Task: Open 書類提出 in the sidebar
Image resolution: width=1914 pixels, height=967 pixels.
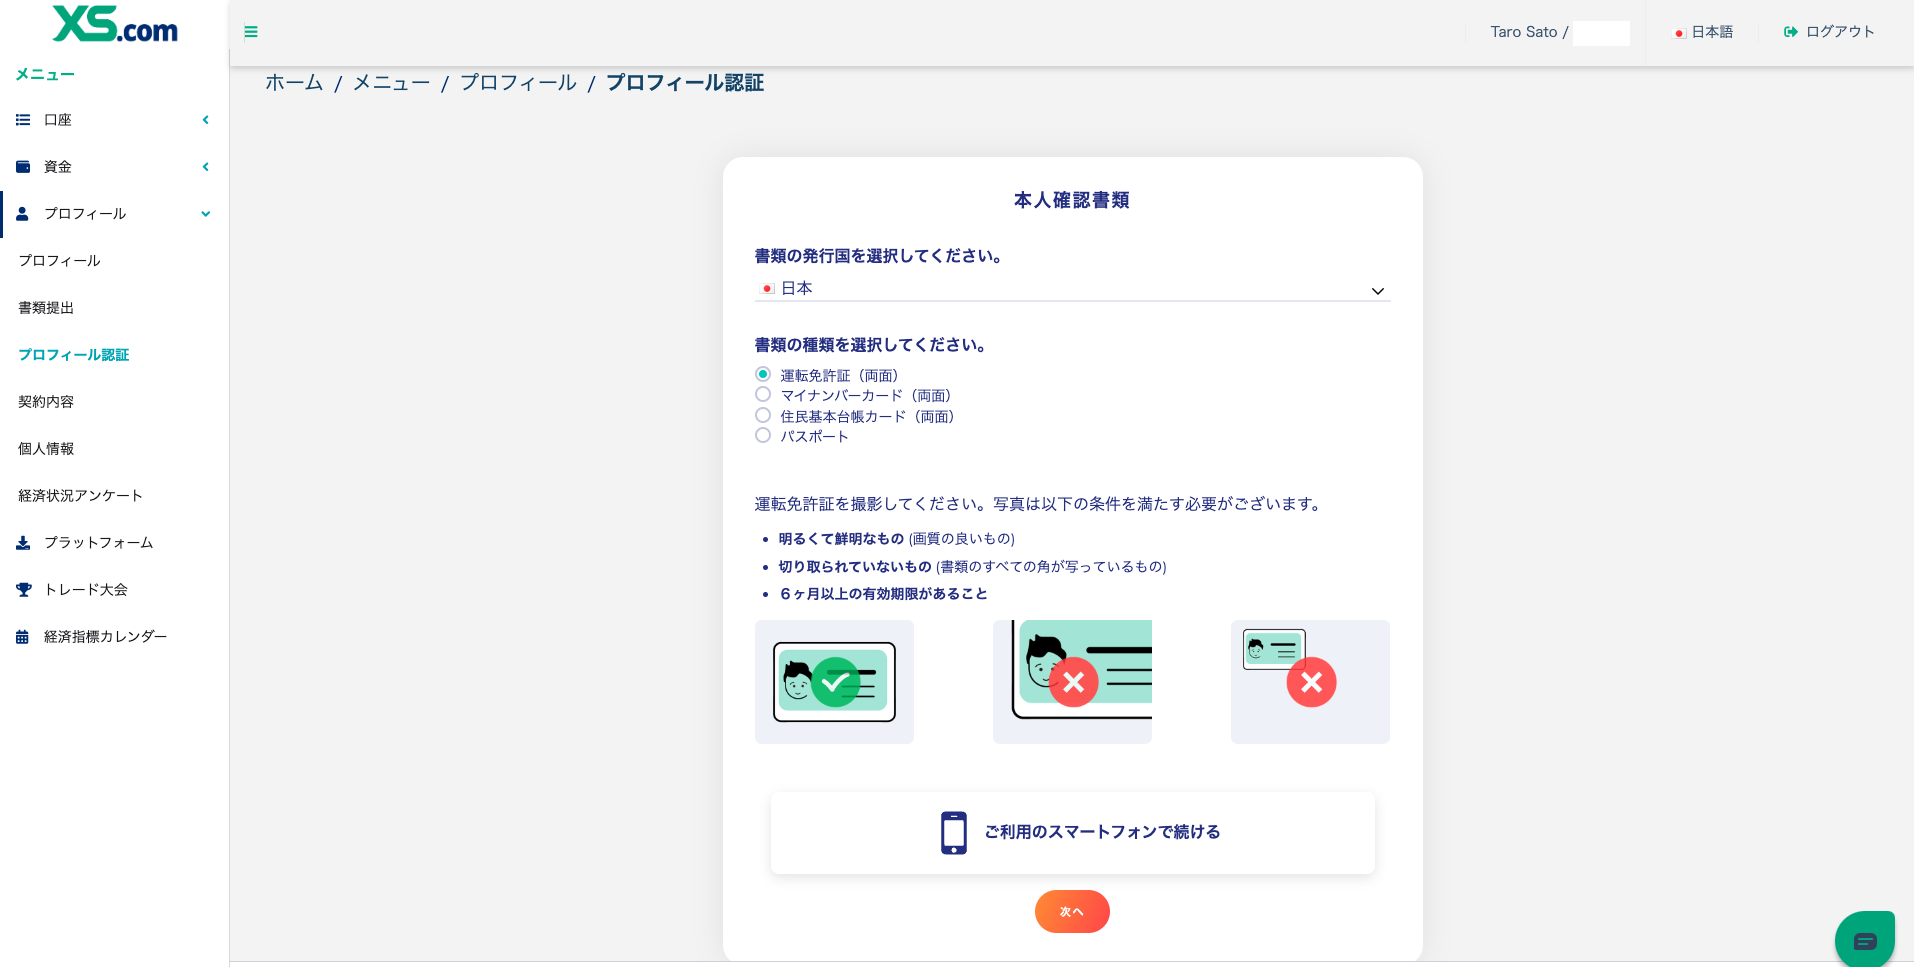Action: pos(46,308)
